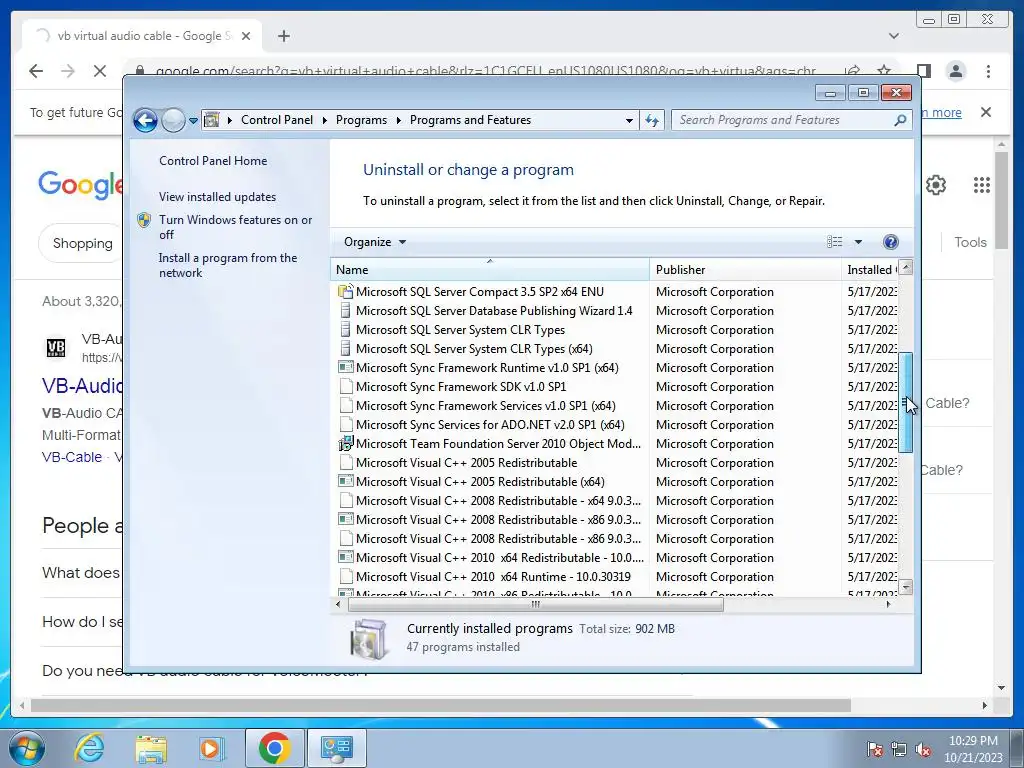This screenshot has height=768, width=1024.
Task: Refresh Programs and Features list
Action: [652, 120]
